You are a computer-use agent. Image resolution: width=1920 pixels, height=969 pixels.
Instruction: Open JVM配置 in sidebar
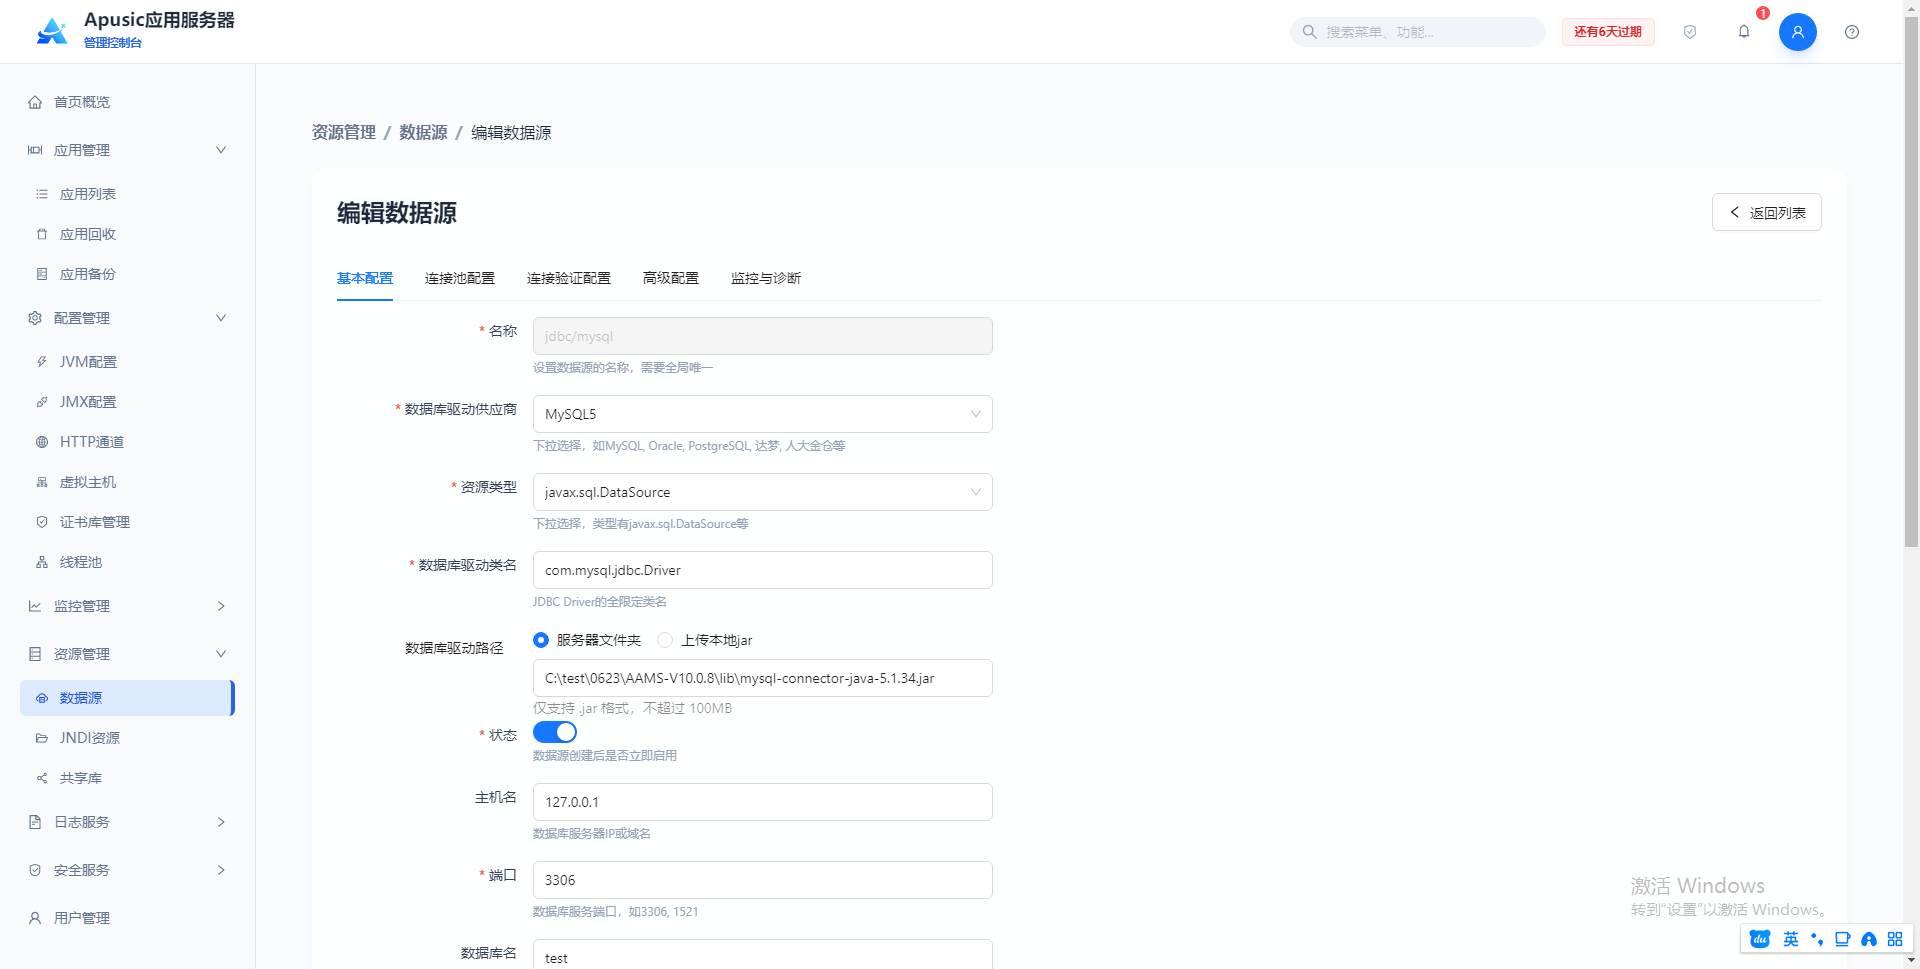(x=128, y=362)
